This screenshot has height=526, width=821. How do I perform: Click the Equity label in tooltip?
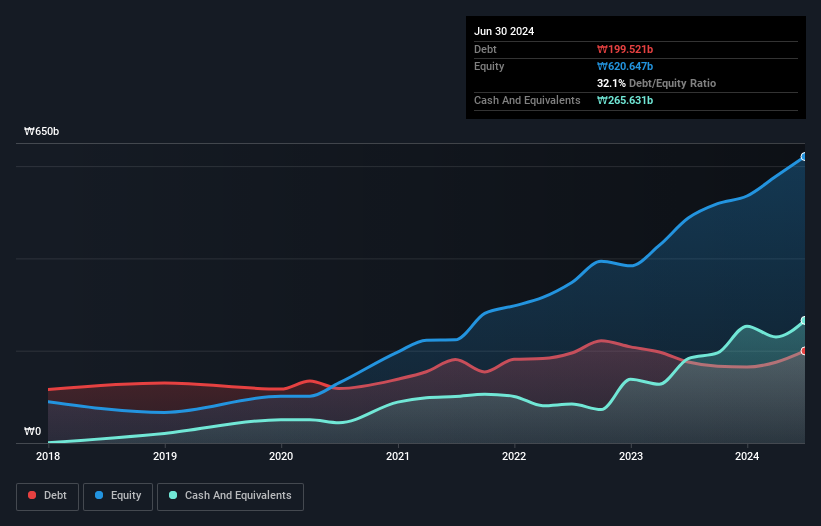coord(489,66)
